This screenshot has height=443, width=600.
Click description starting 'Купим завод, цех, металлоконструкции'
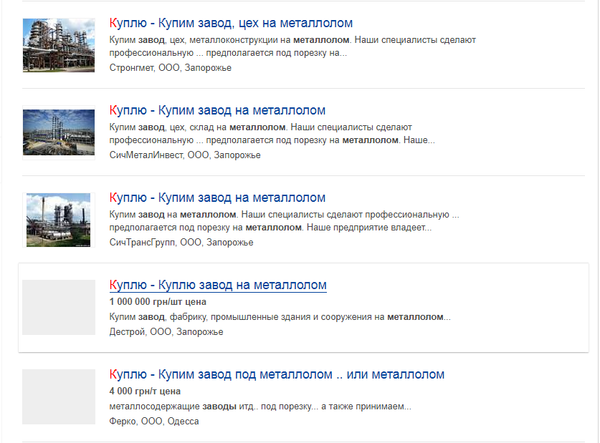[x=292, y=46]
